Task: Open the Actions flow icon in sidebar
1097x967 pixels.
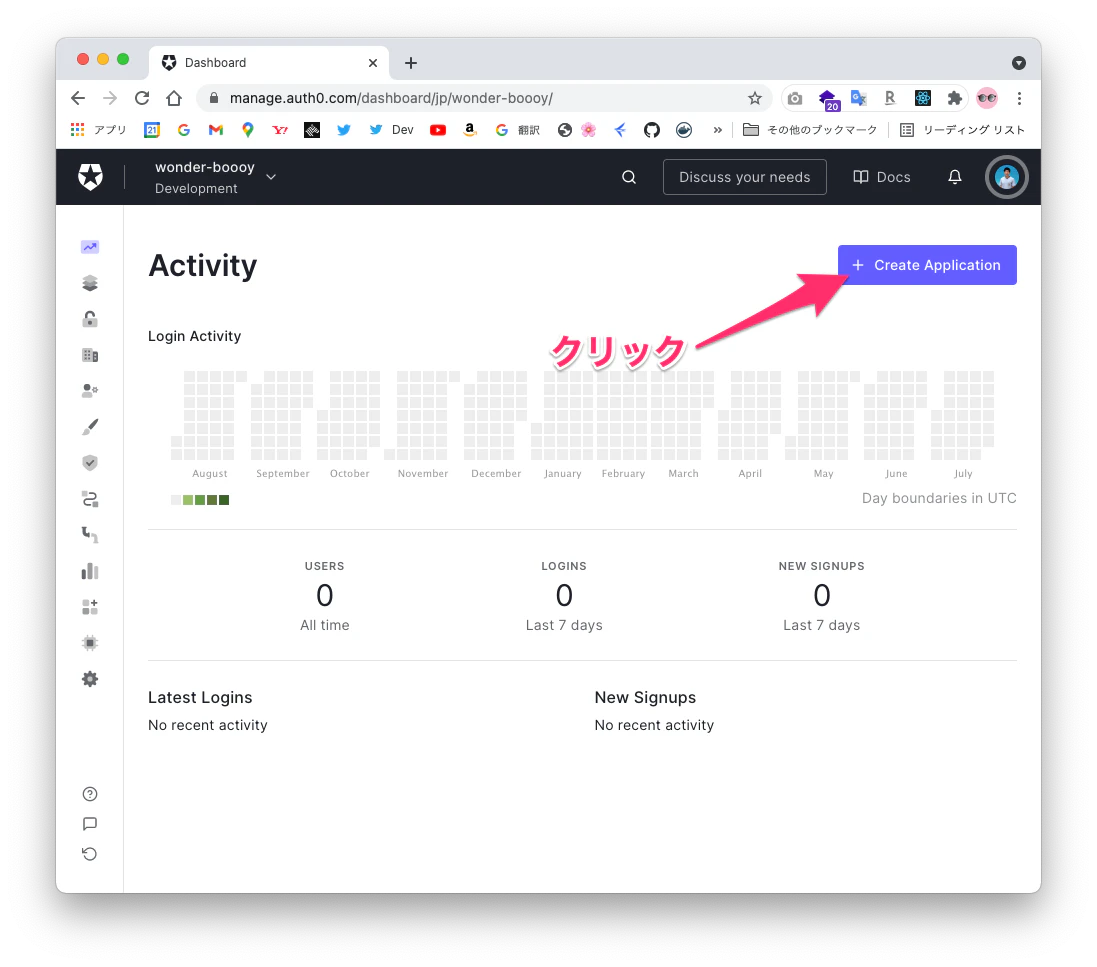Action: tap(90, 499)
